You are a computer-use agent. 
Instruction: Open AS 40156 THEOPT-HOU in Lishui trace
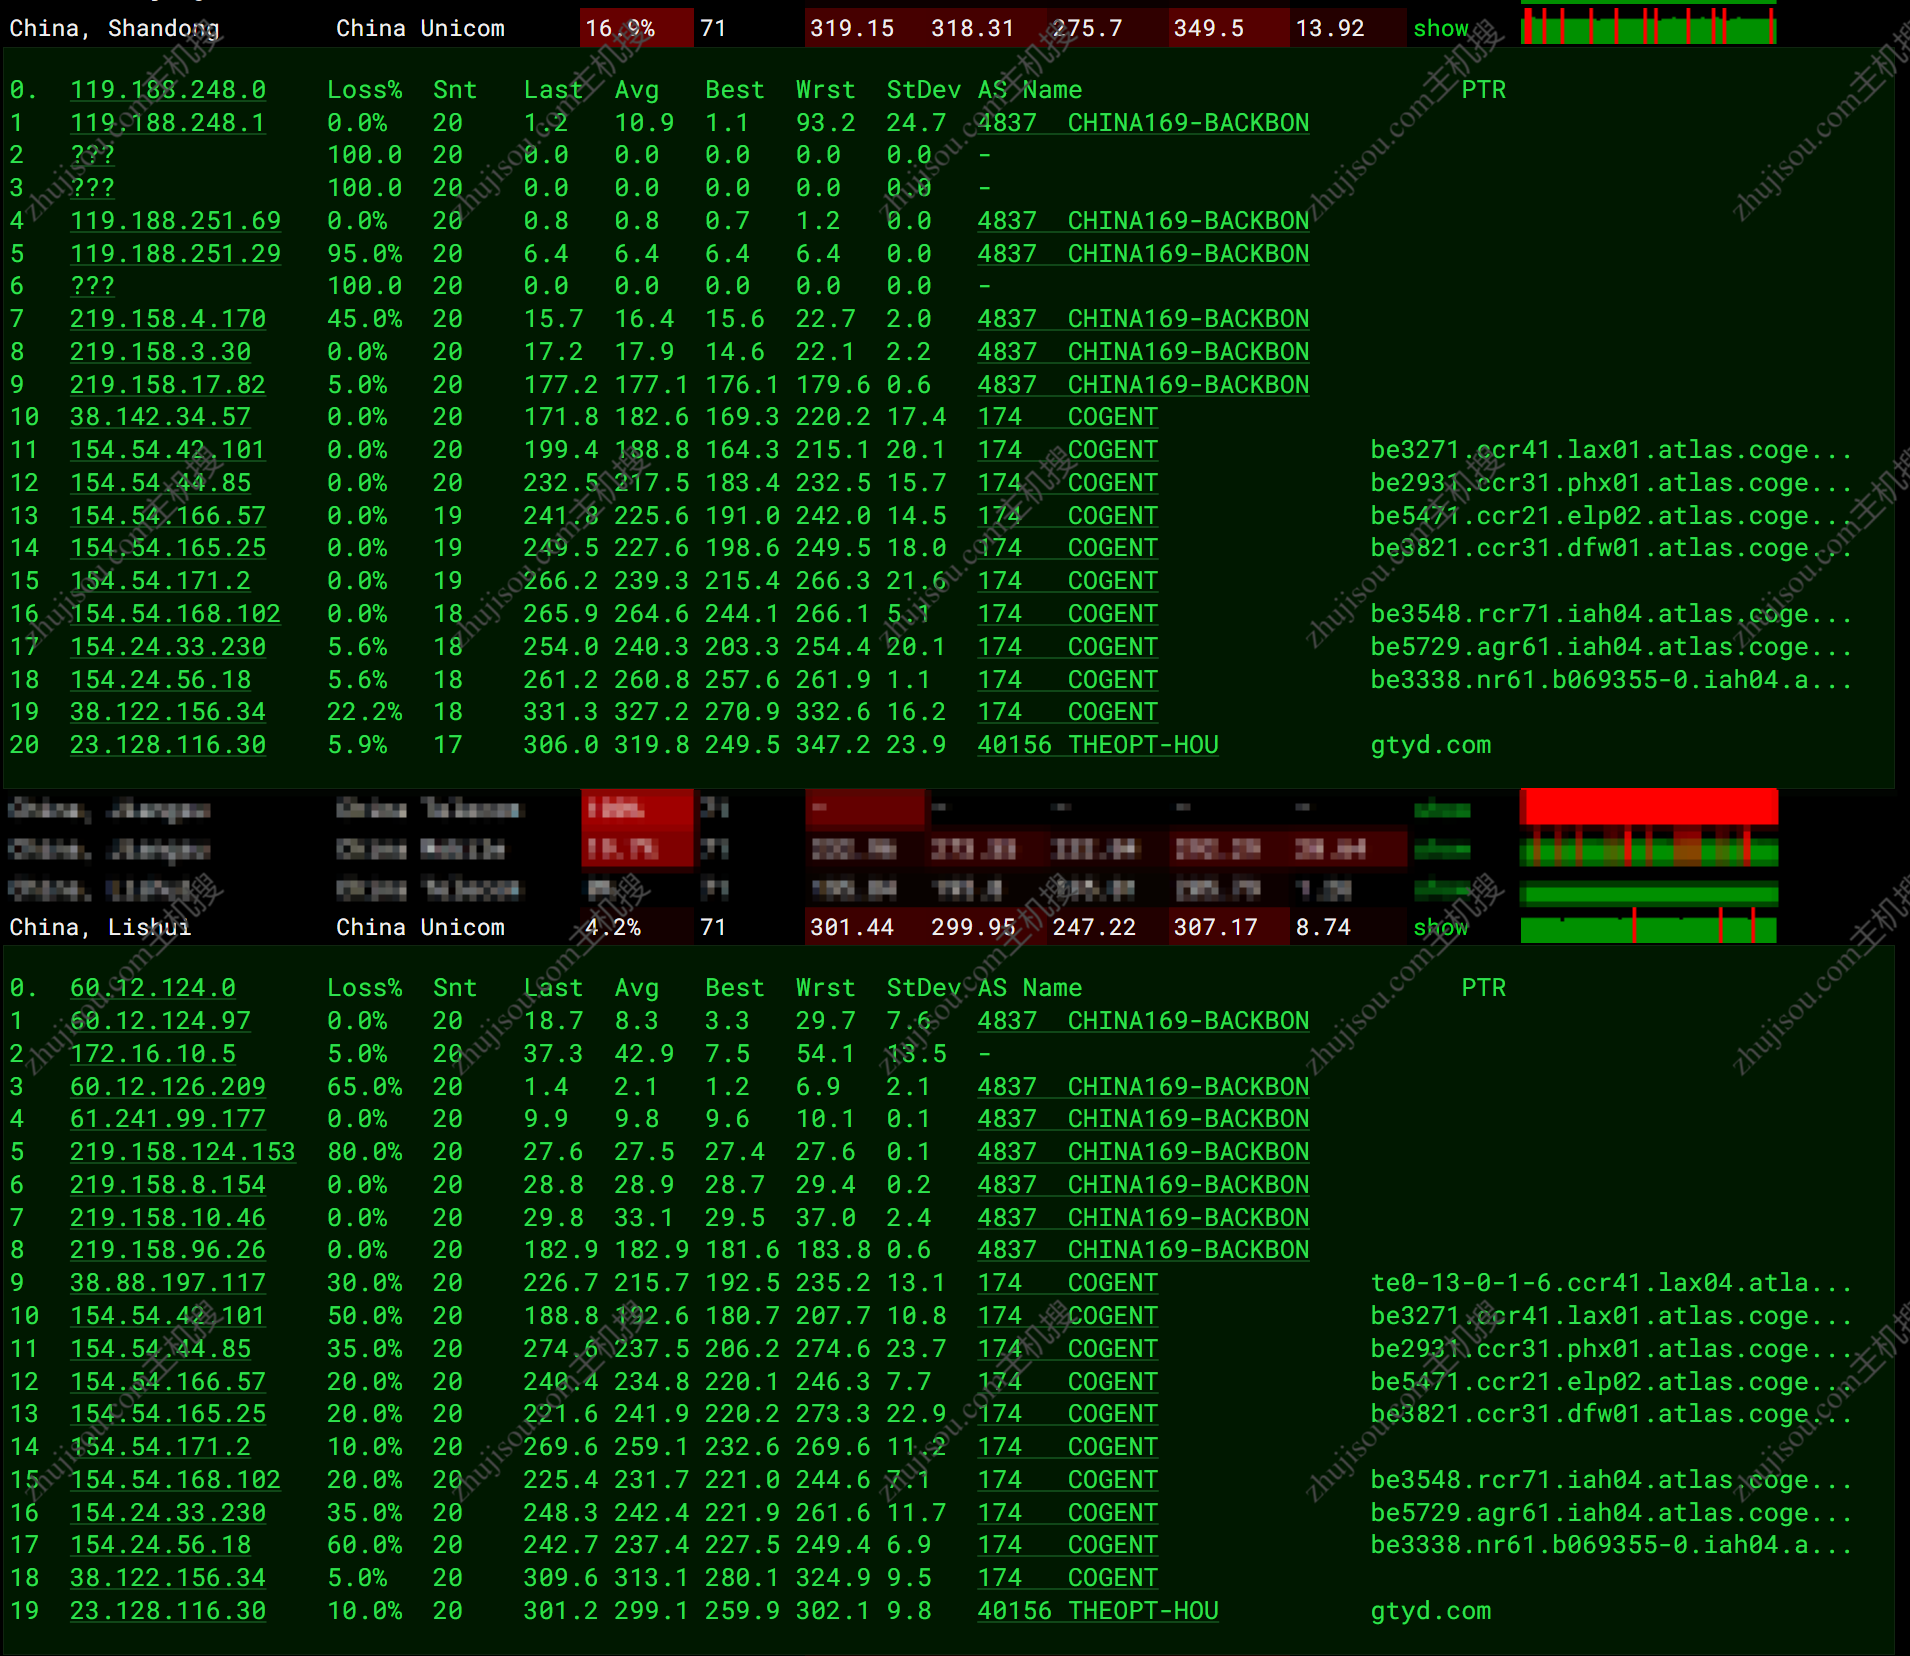click(x=1098, y=1611)
